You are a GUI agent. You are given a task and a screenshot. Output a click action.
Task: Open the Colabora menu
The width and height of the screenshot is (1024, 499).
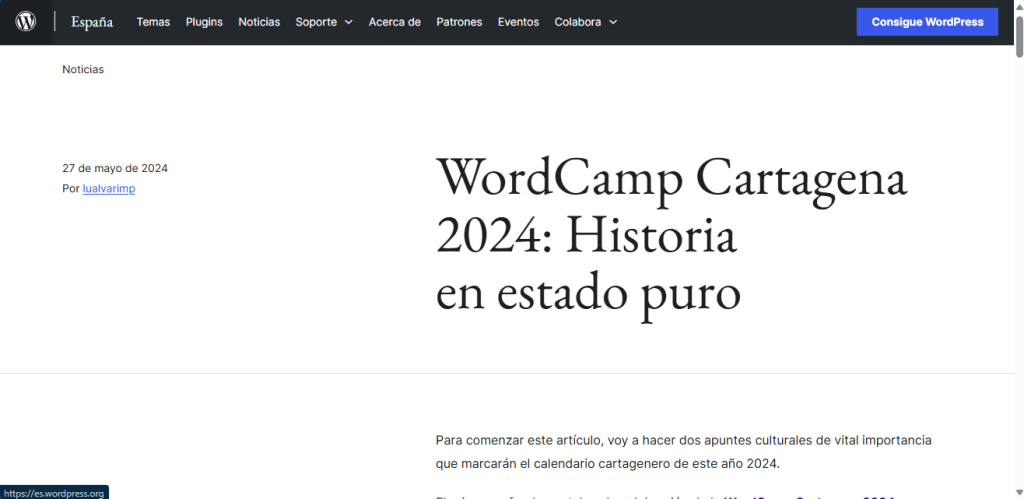click(578, 22)
